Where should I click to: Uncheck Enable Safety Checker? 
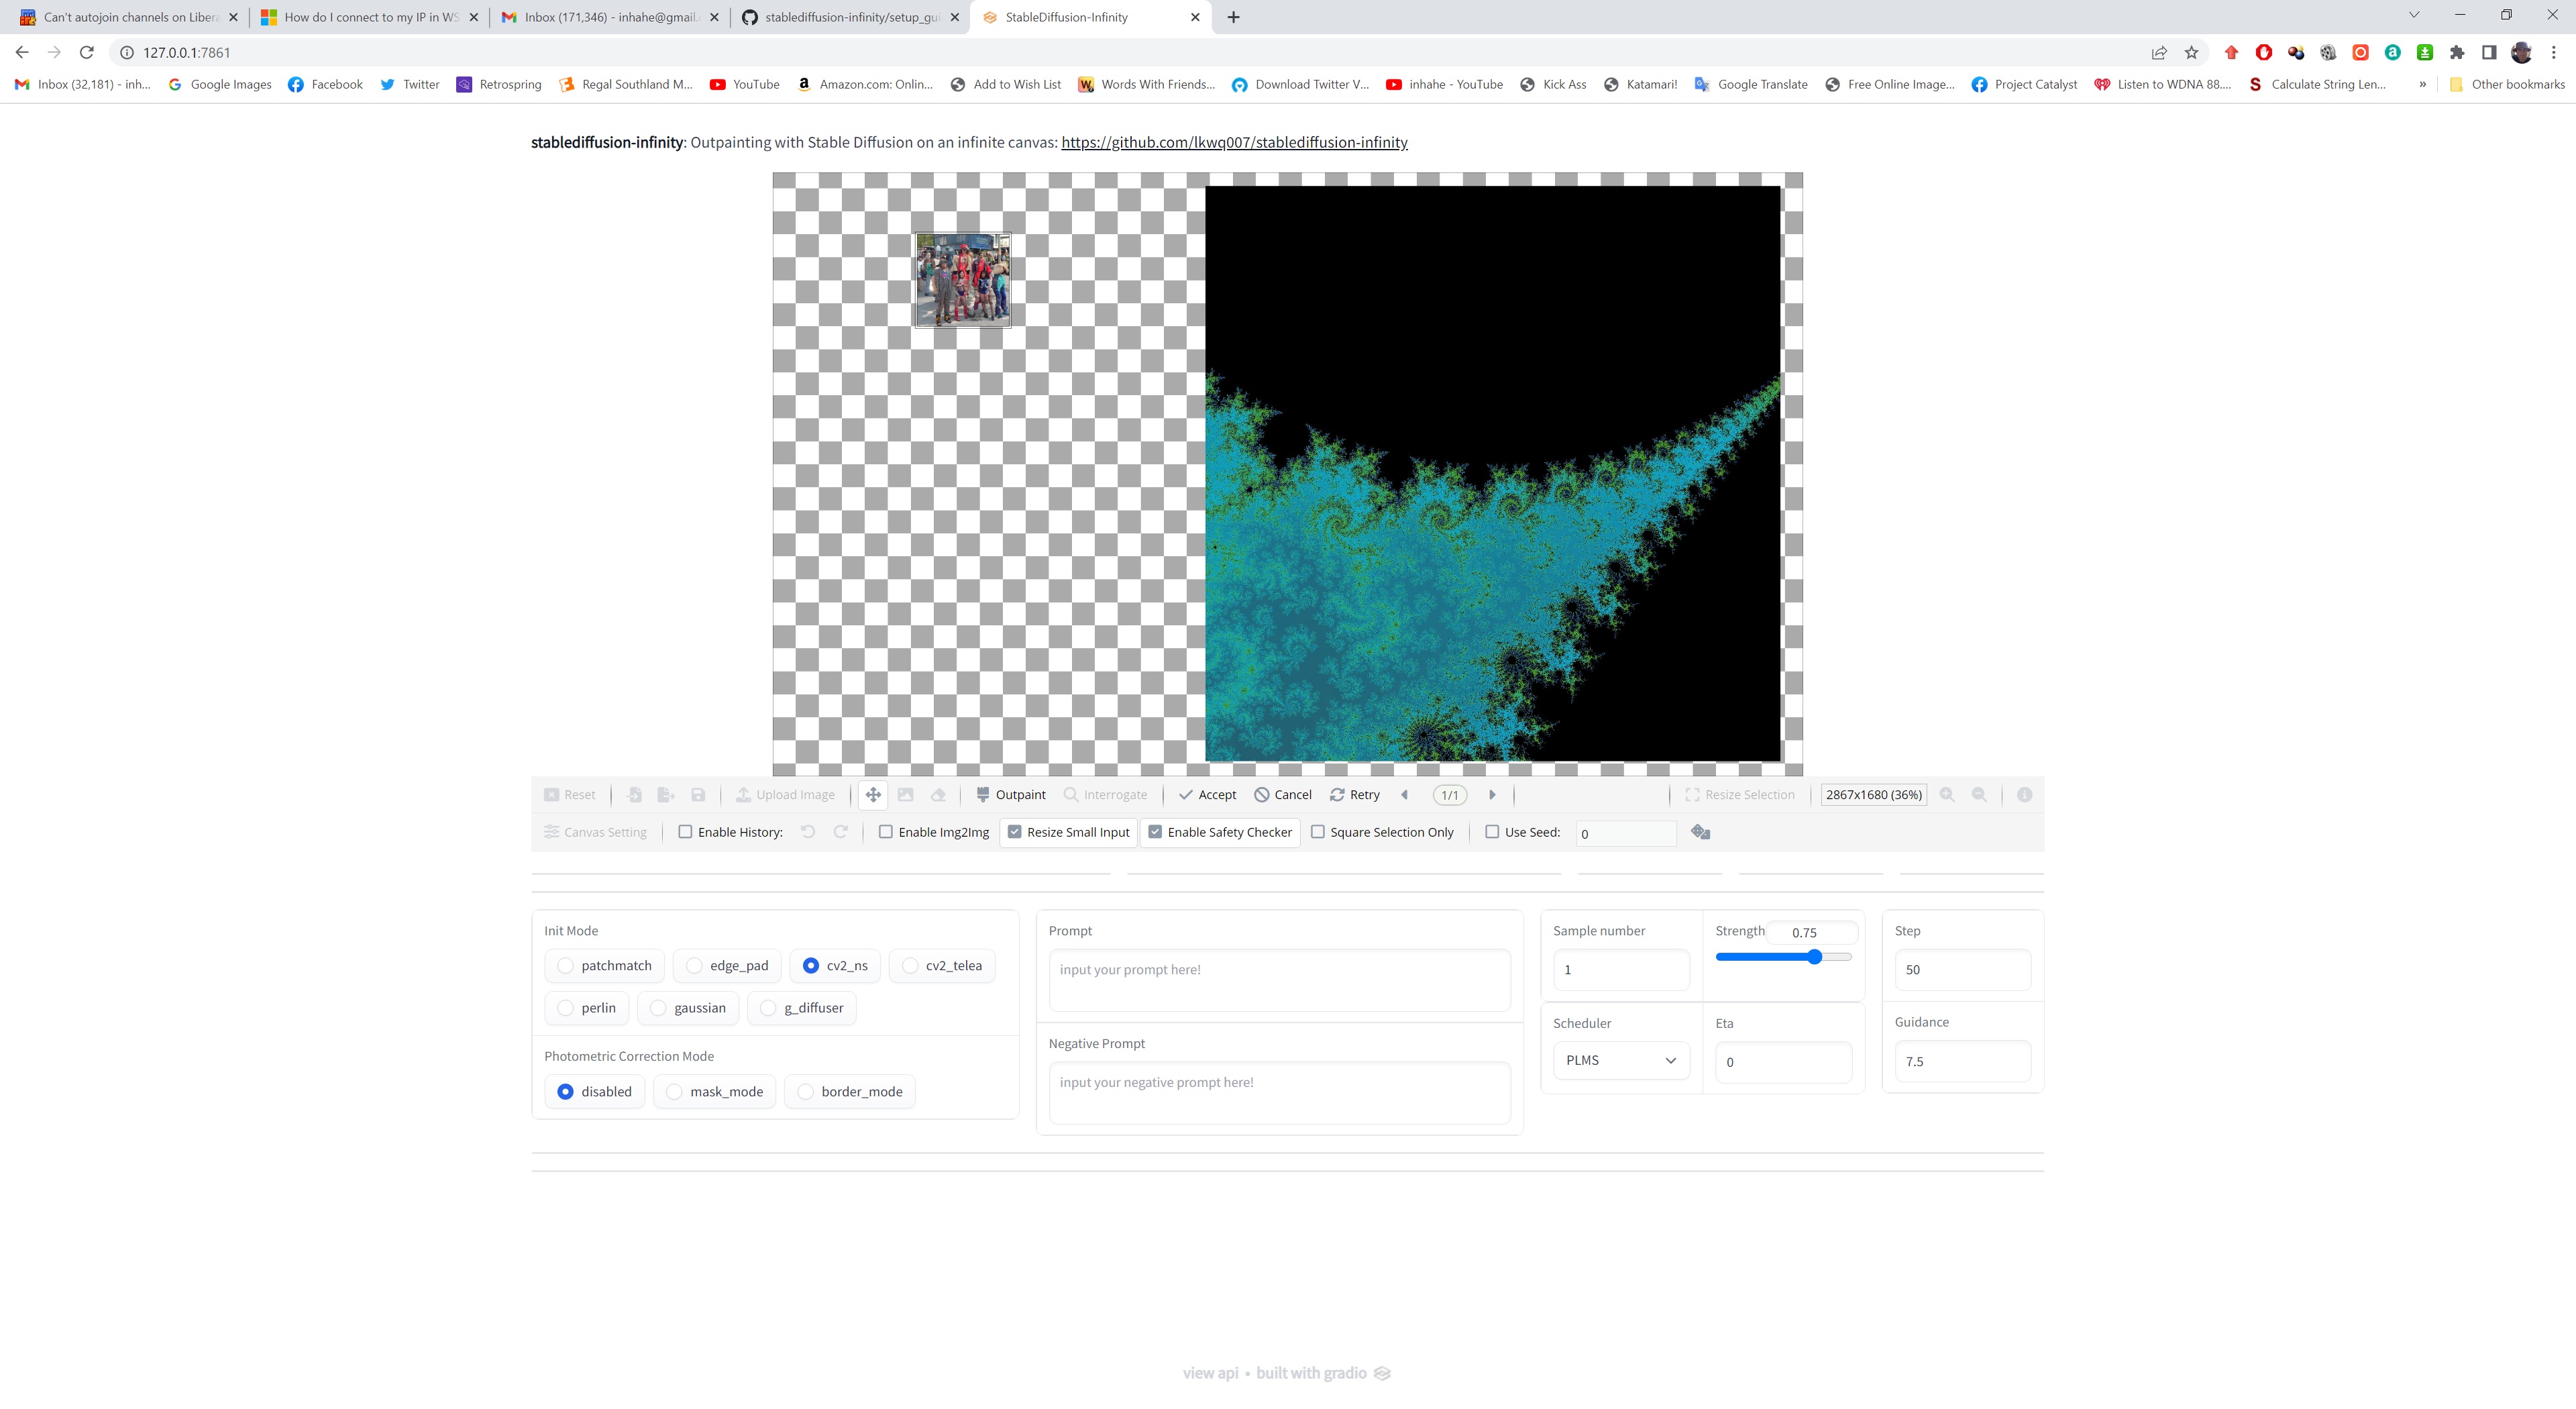(x=1155, y=832)
